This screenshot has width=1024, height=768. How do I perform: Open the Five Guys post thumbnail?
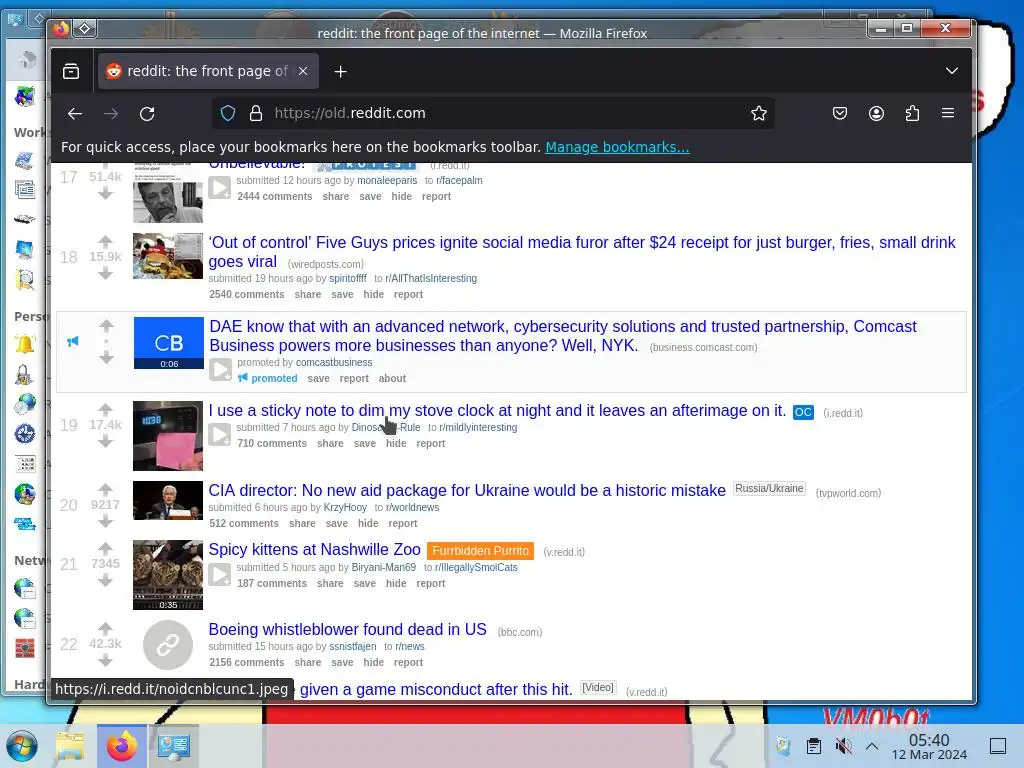click(168, 256)
